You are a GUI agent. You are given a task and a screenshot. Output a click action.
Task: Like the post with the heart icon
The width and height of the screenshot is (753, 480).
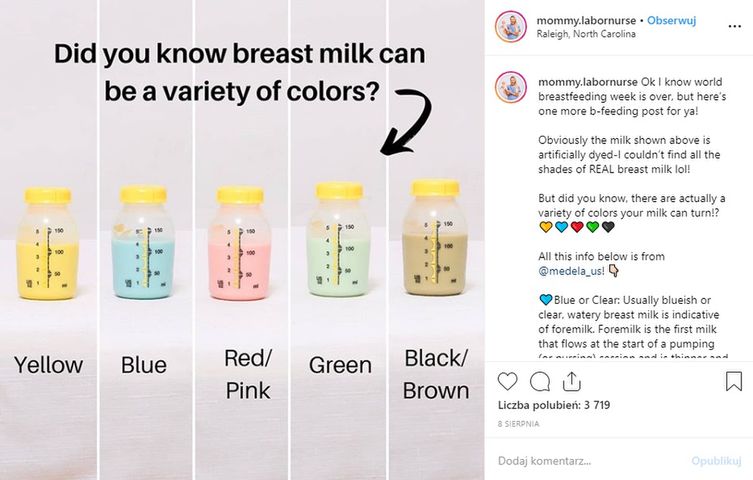pyautogui.click(x=507, y=382)
